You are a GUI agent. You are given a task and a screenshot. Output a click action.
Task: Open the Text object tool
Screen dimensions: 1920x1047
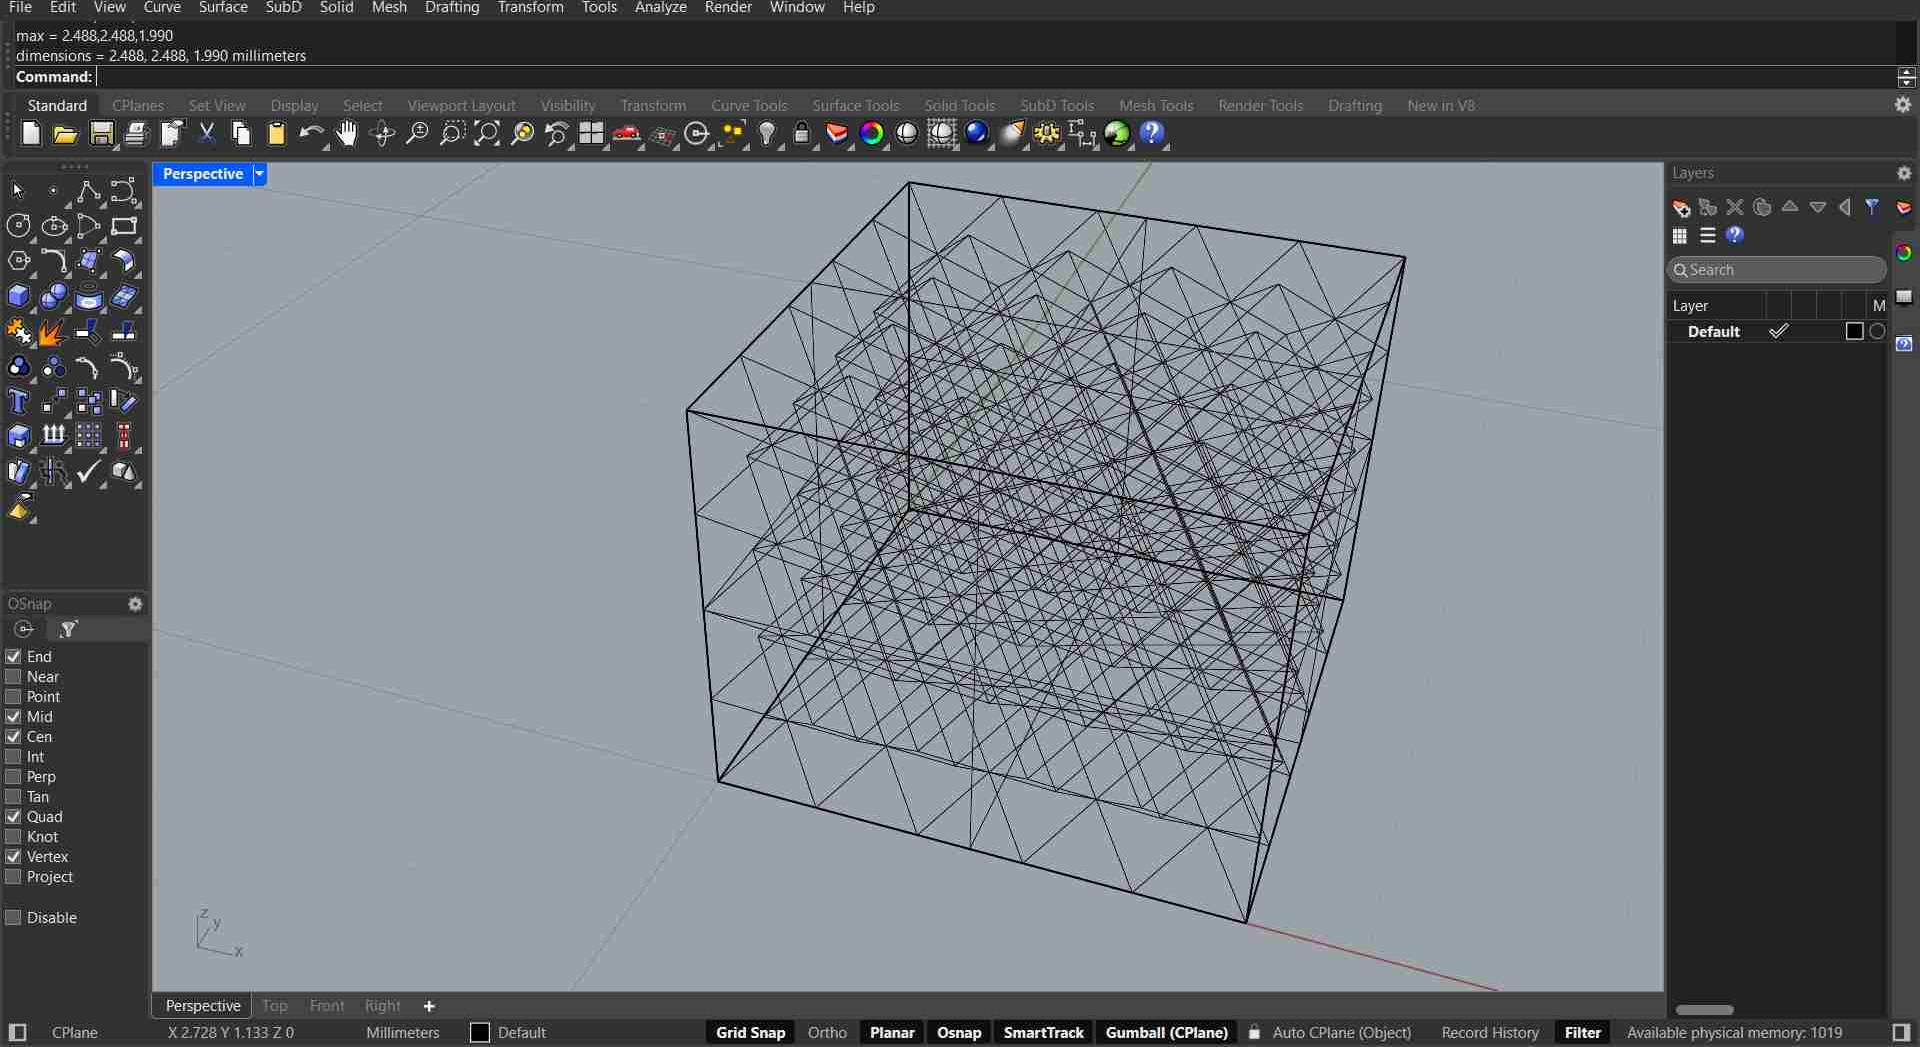18,402
